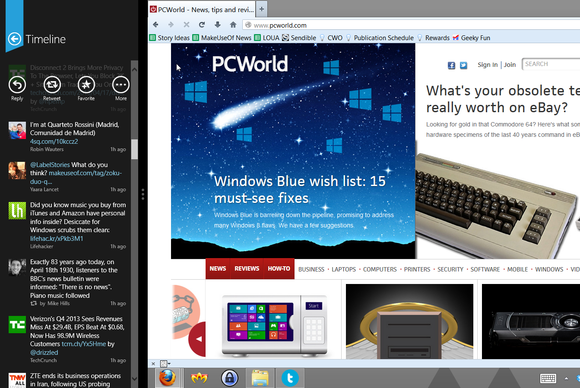Open the LAPTOPS category
The width and height of the screenshot is (580, 388).
[x=344, y=269]
